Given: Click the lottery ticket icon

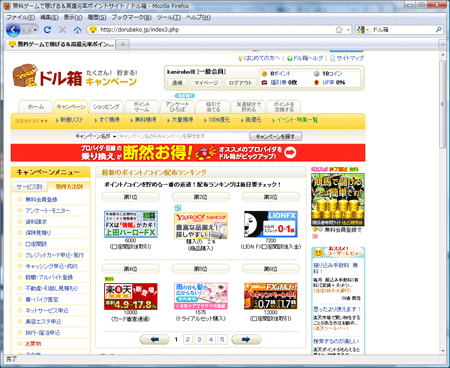Looking at the screenshot, I should pos(264,82).
